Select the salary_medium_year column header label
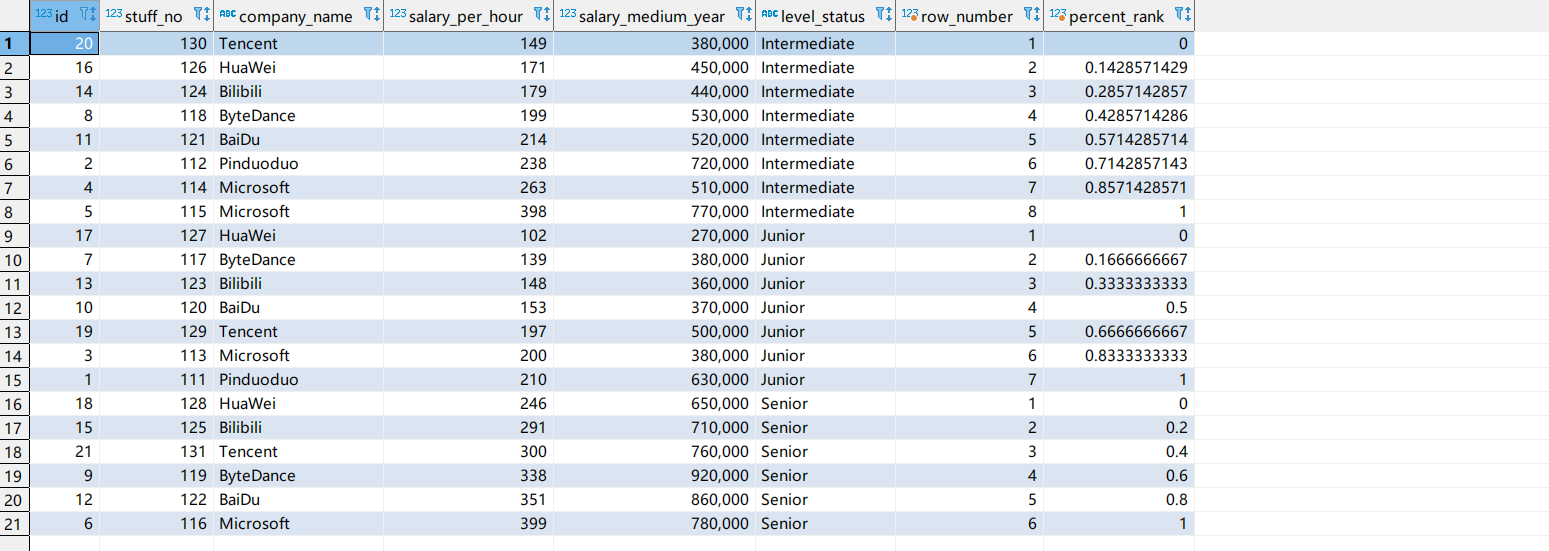Viewport: 1549px width, 551px height. point(652,15)
